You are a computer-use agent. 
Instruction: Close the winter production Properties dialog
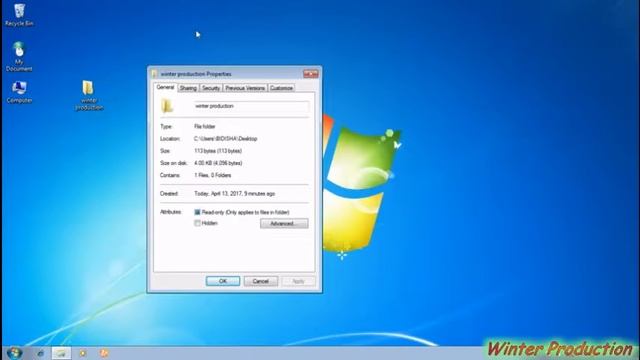click(x=311, y=74)
